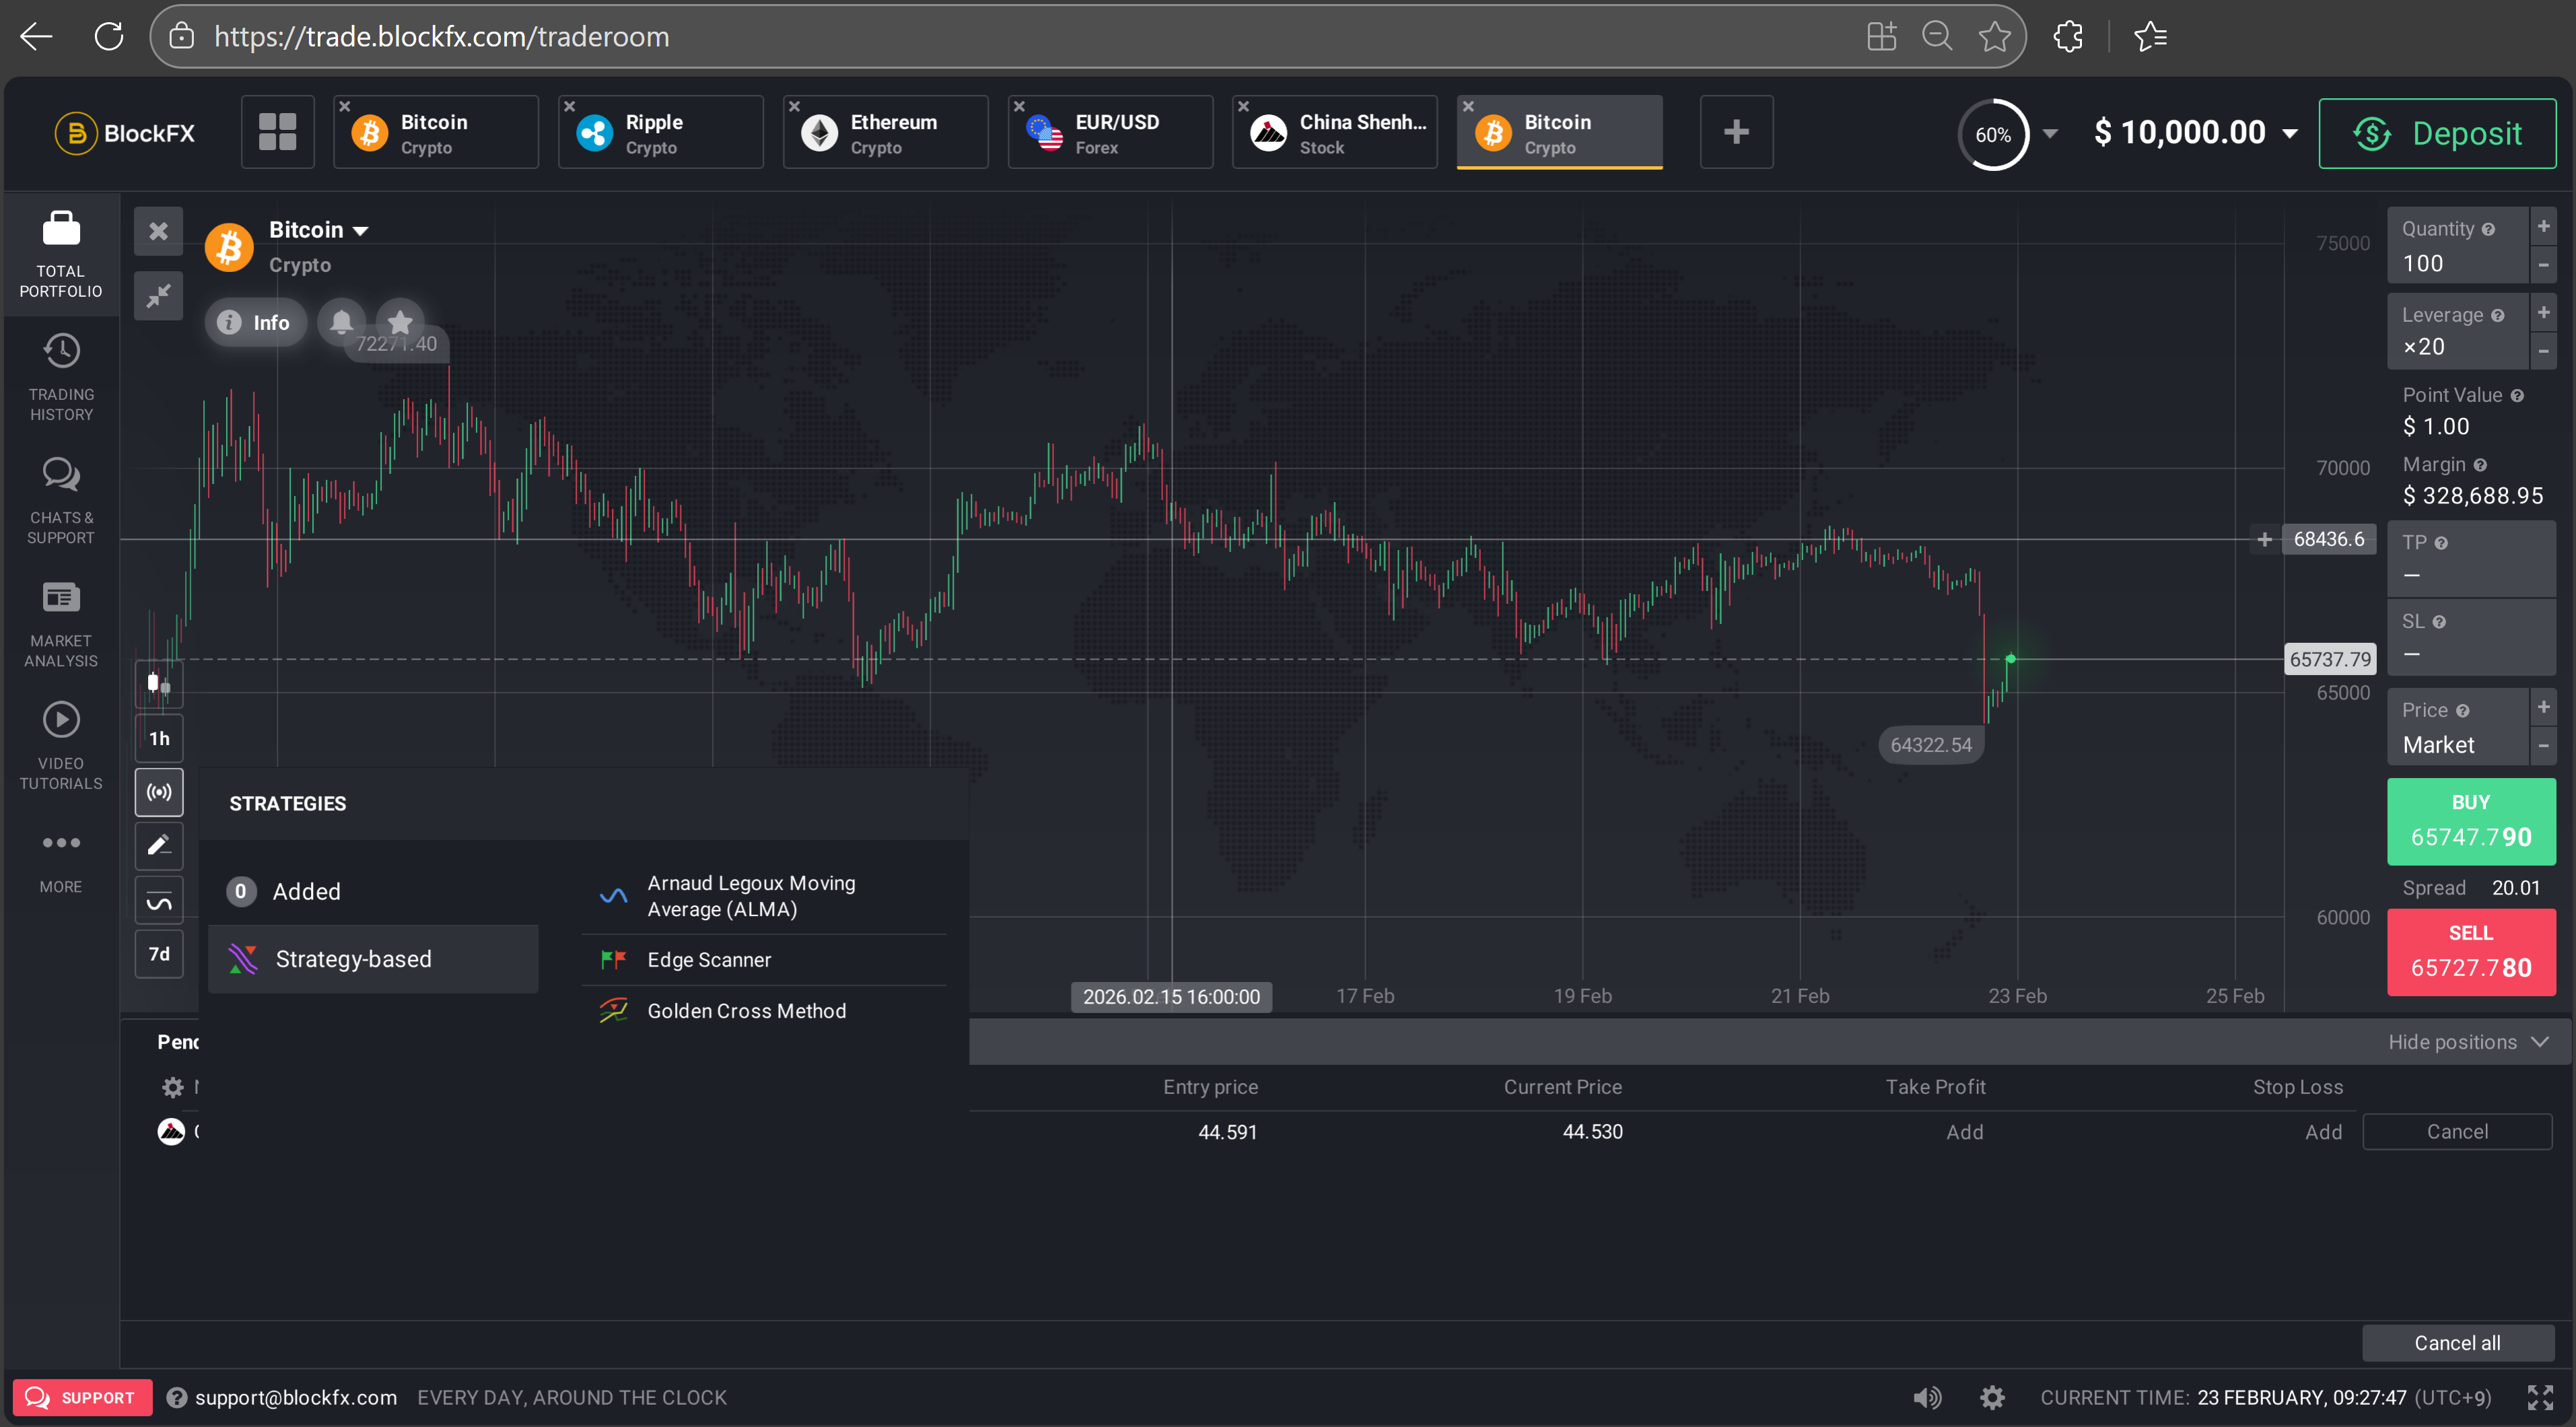This screenshot has width=2576, height=1427.
Task: Select the Added strategies category
Action: tap(373, 891)
